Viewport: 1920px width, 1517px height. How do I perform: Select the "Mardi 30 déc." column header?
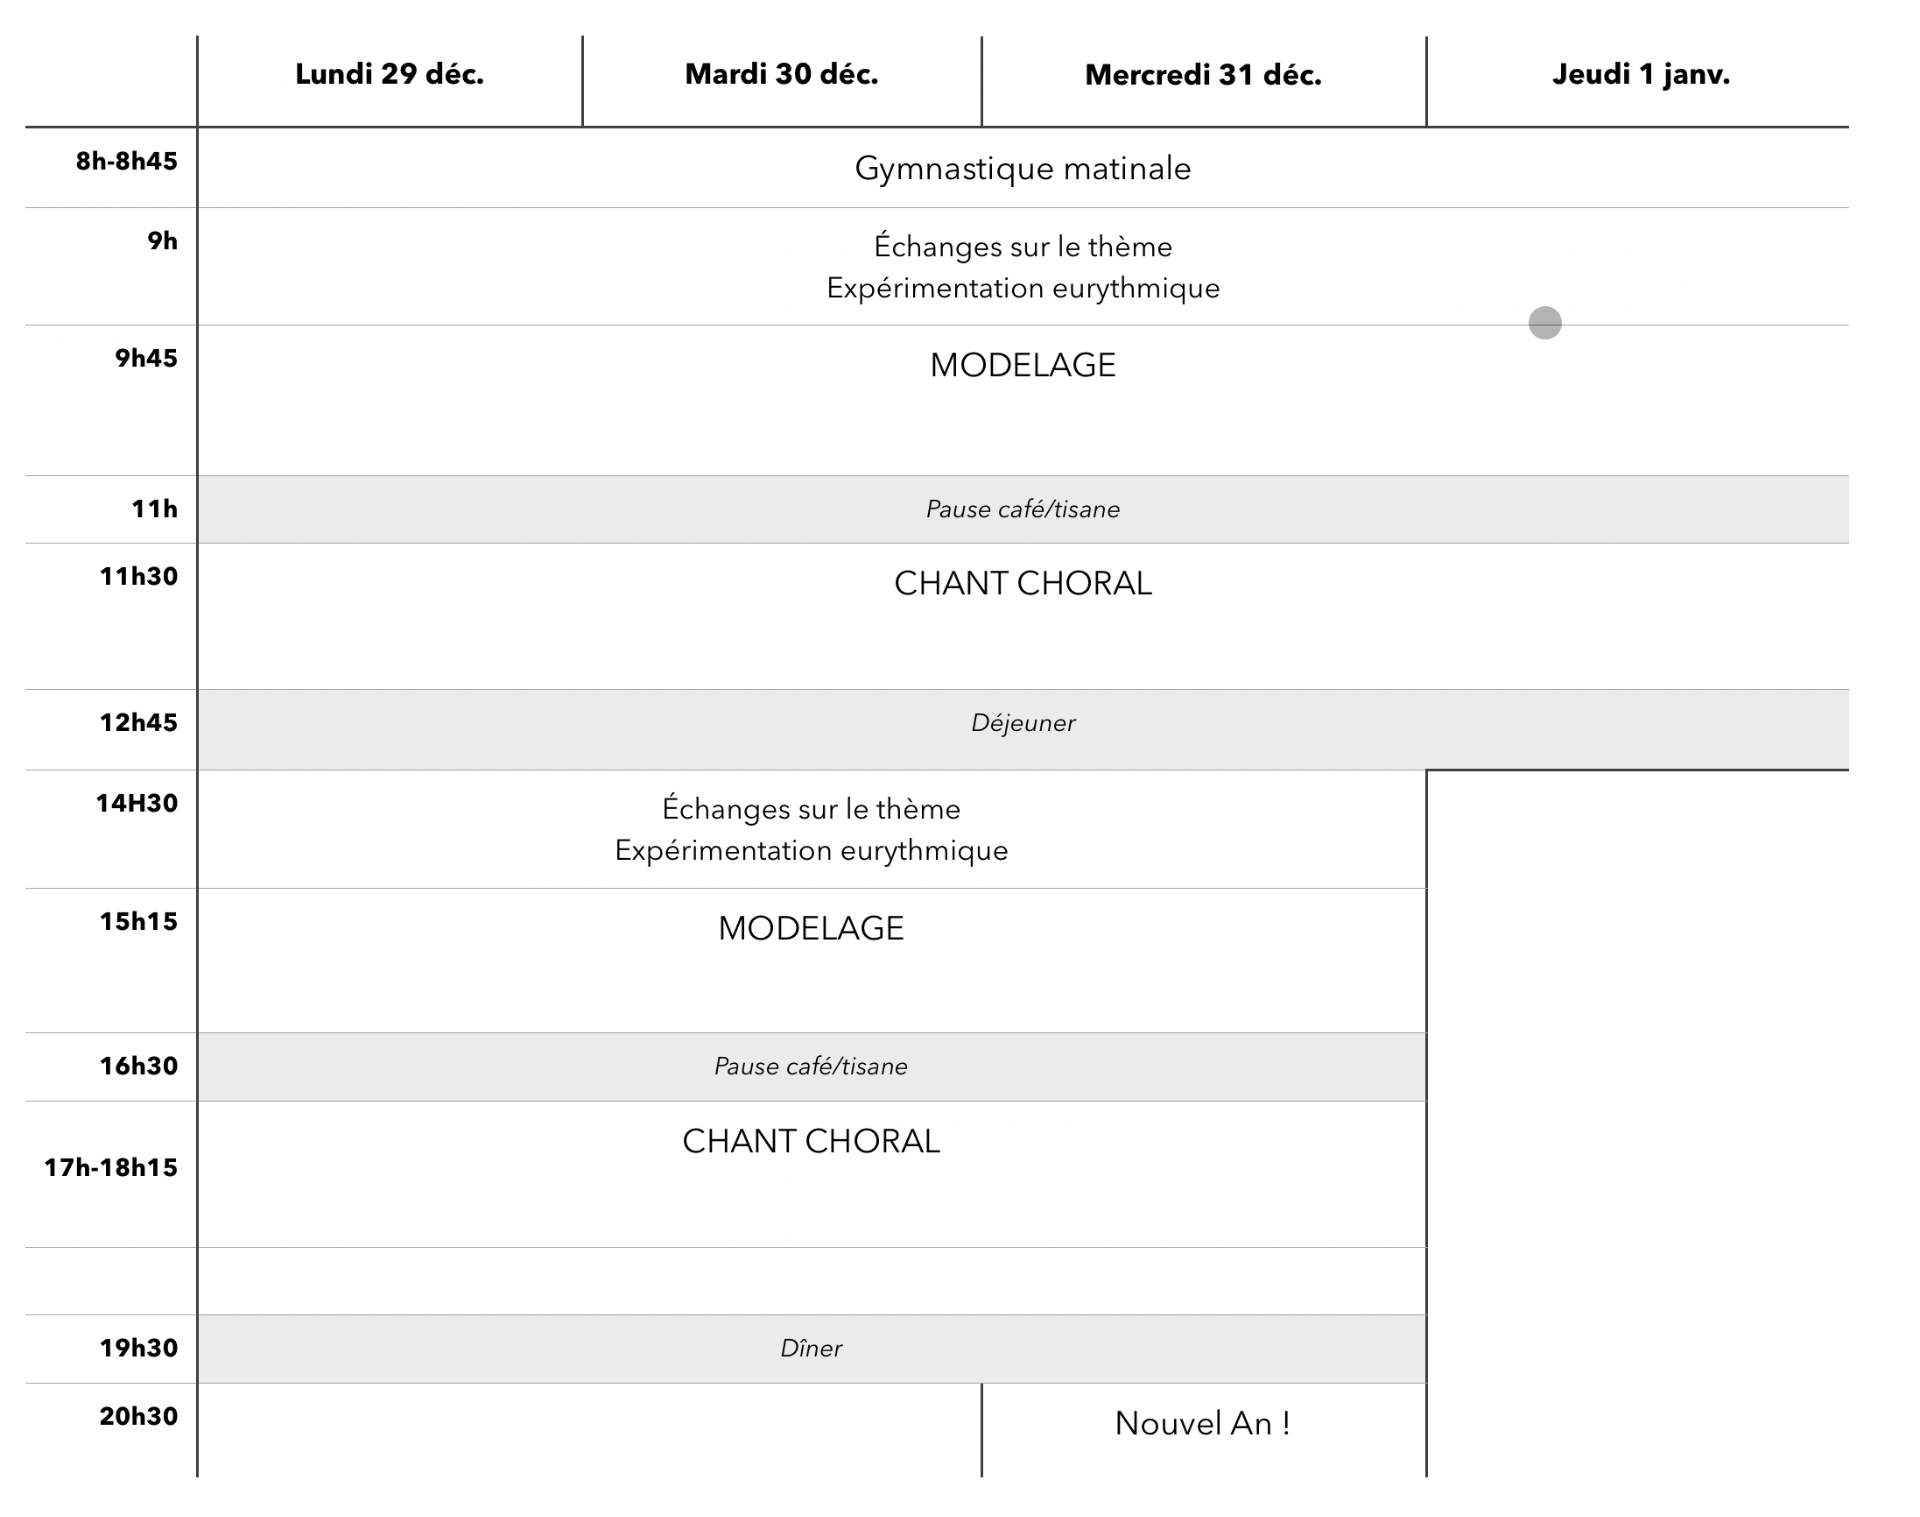pos(781,75)
